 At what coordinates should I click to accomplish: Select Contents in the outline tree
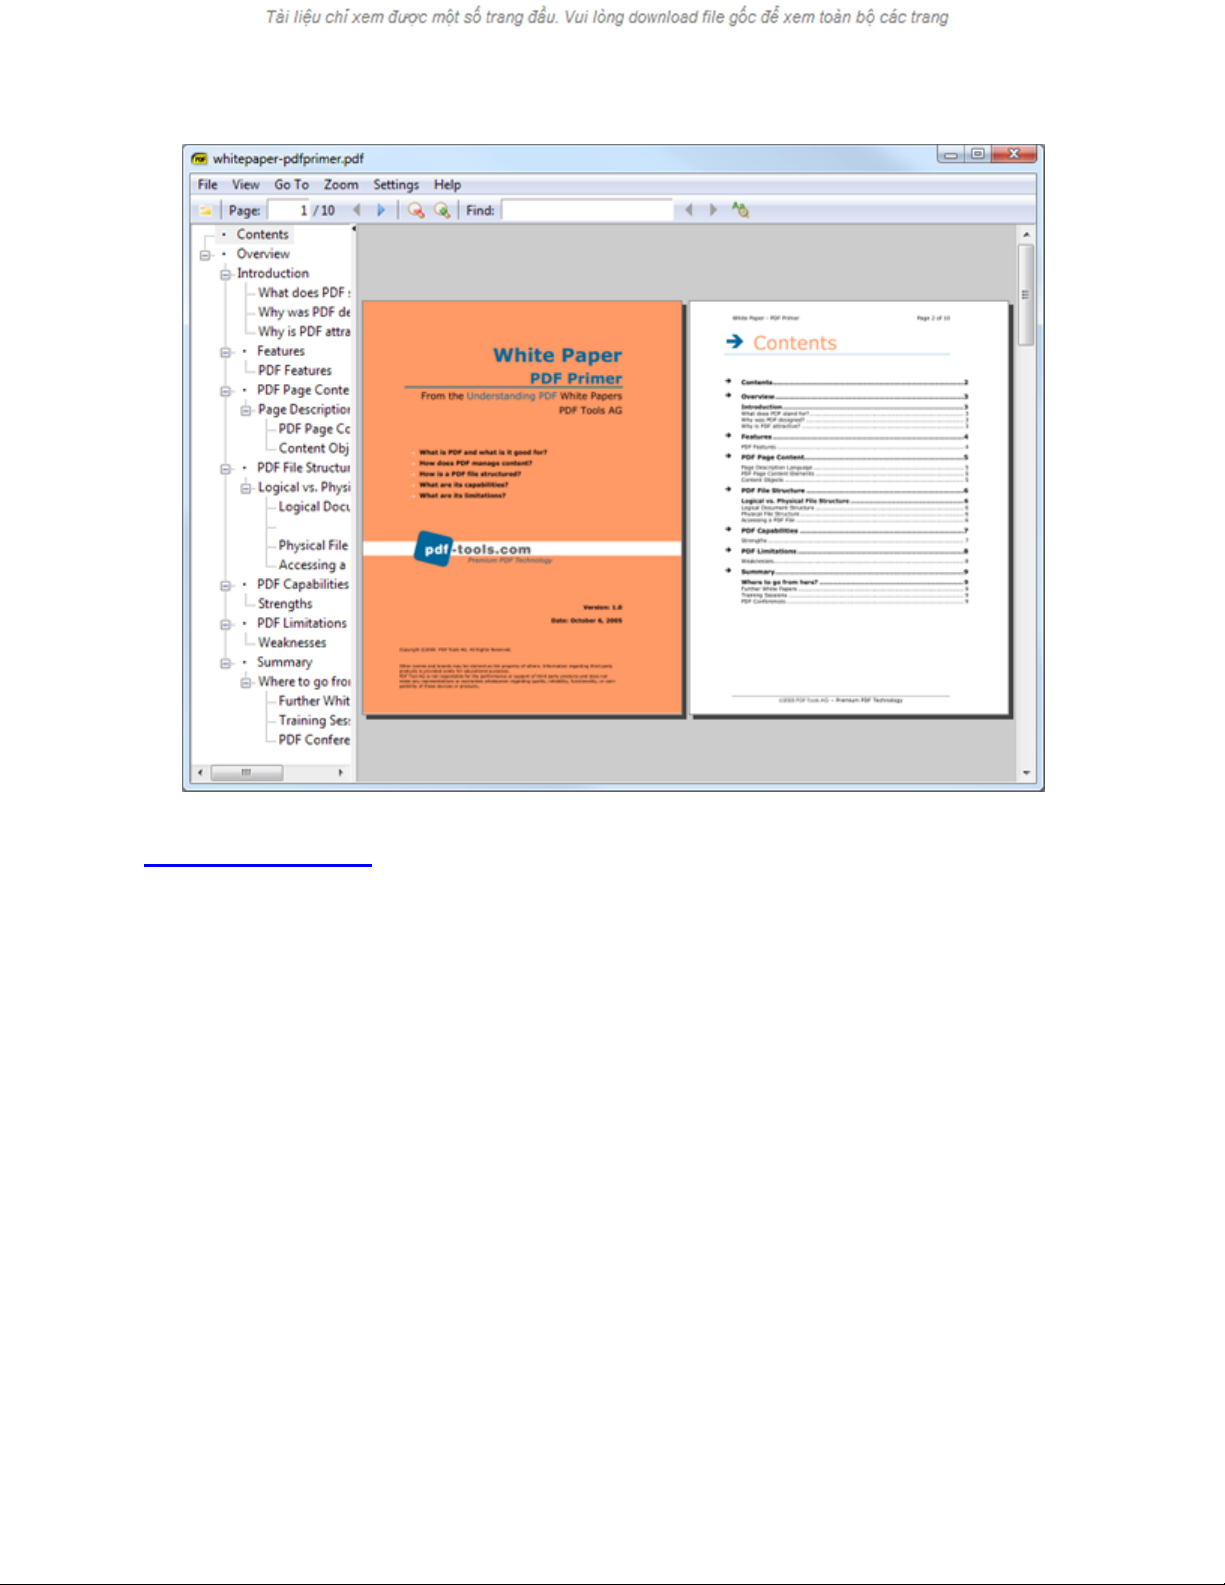coord(262,234)
